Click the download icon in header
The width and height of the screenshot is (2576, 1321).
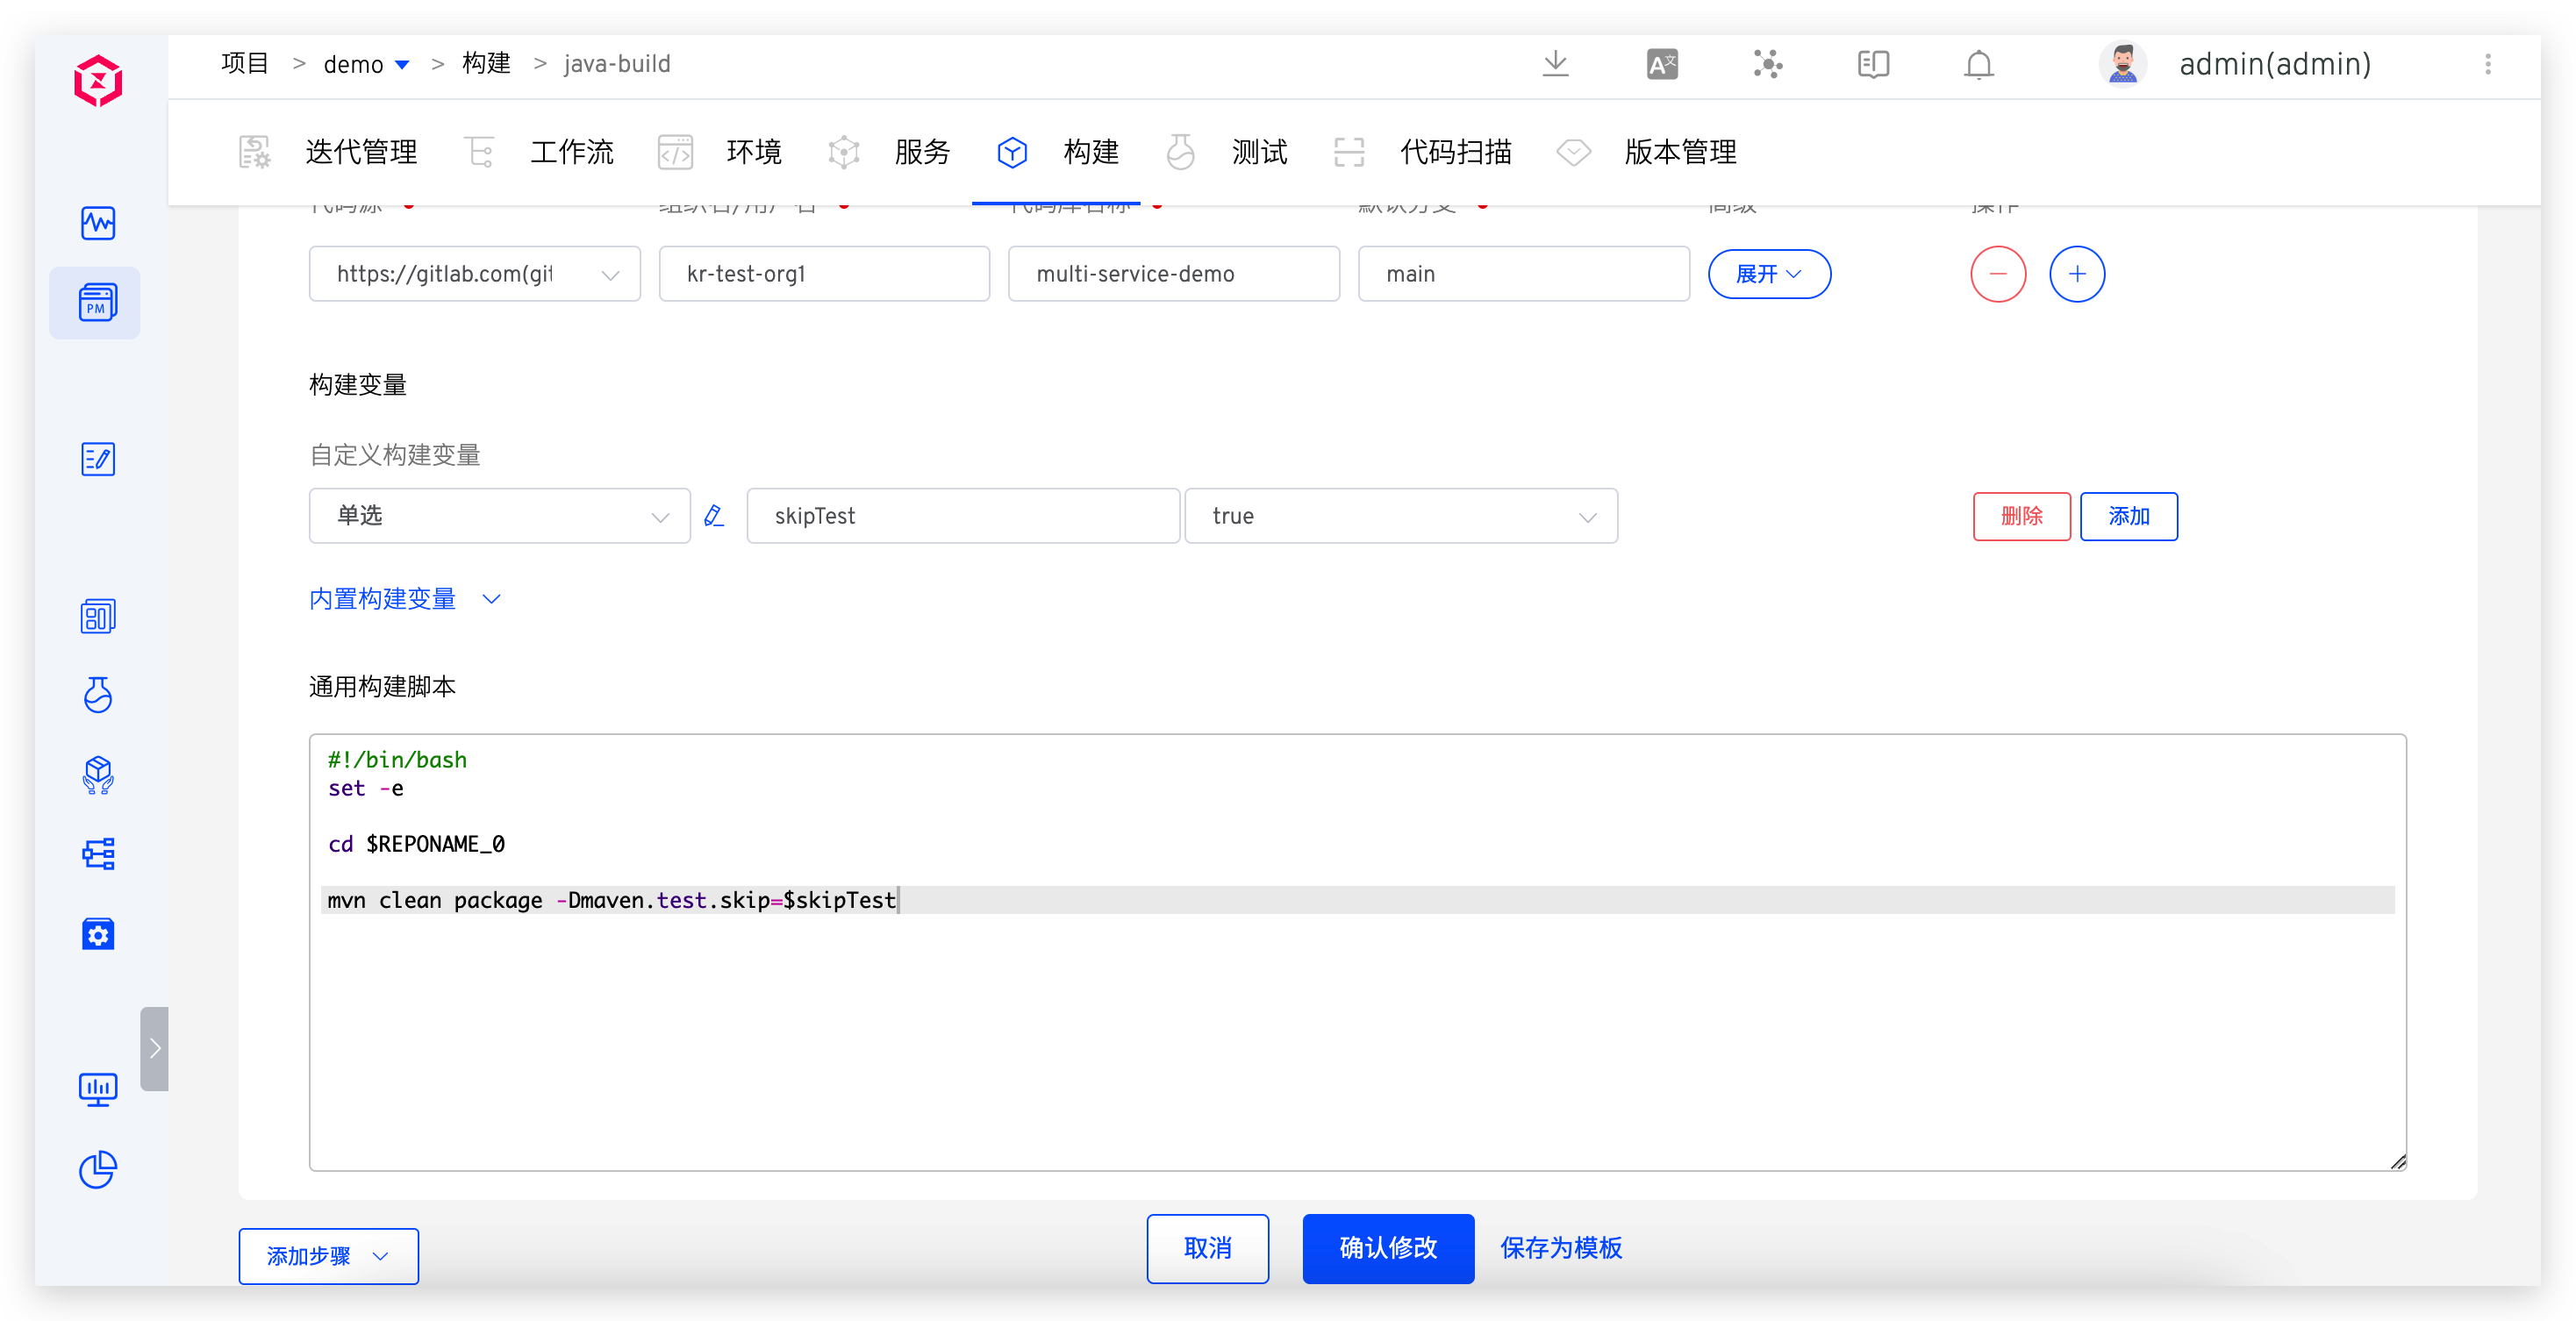pos(1555,64)
